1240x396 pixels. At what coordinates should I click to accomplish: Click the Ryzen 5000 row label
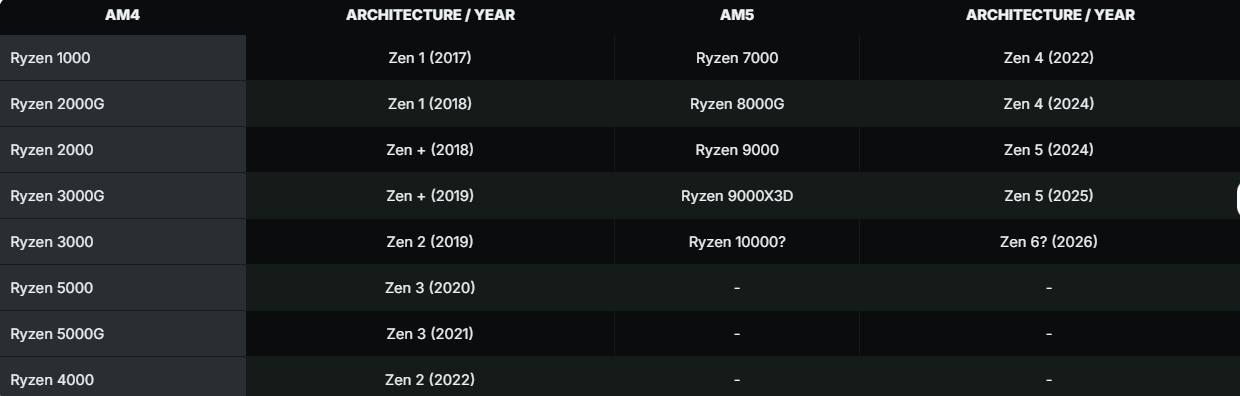click(x=123, y=288)
